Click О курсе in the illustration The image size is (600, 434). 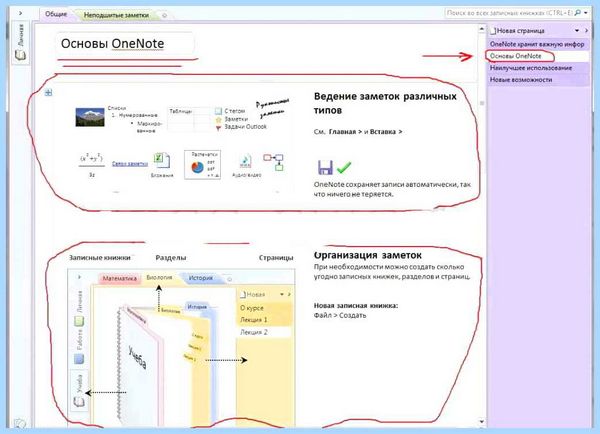pyautogui.click(x=264, y=307)
